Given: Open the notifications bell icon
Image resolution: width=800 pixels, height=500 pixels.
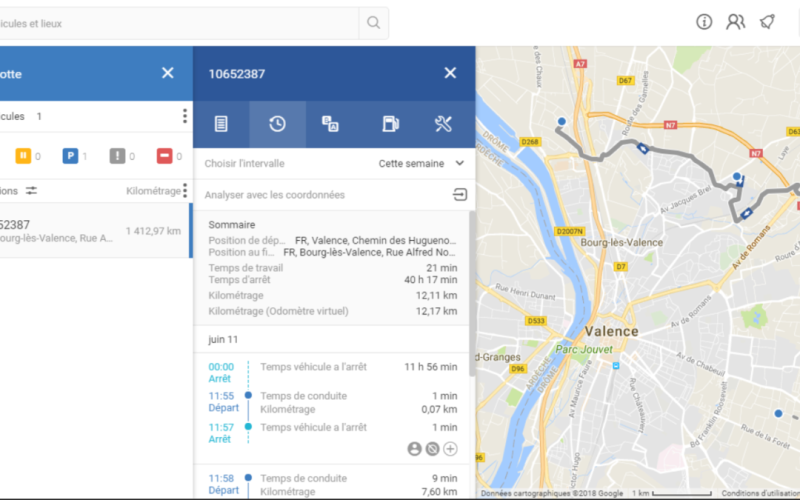Looking at the screenshot, I should [x=767, y=22].
